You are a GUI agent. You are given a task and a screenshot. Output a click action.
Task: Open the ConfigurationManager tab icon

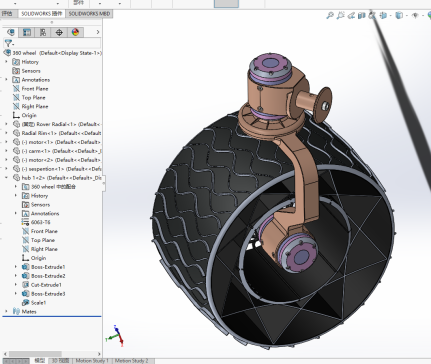pyautogui.click(x=43, y=32)
